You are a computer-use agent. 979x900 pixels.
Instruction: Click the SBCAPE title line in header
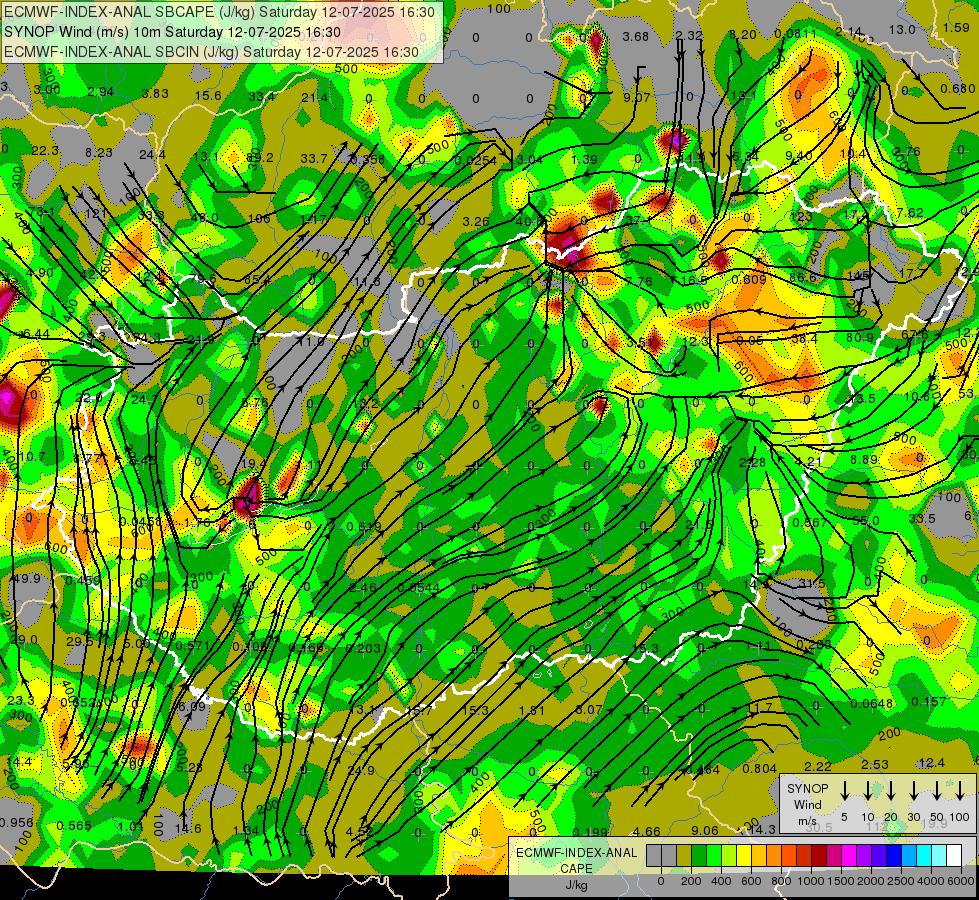(219, 12)
